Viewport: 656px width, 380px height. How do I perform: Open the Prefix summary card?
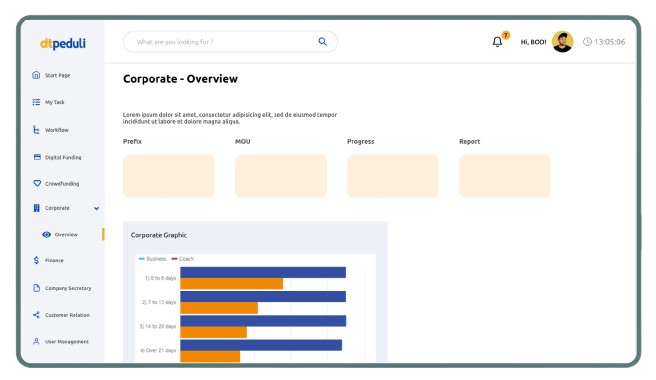click(x=169, y=176)
